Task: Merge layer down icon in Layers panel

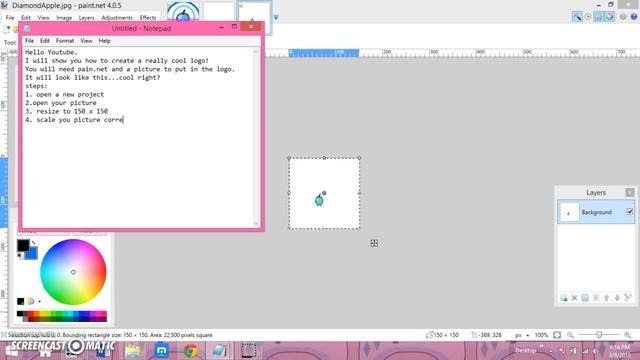Action: 596,298
